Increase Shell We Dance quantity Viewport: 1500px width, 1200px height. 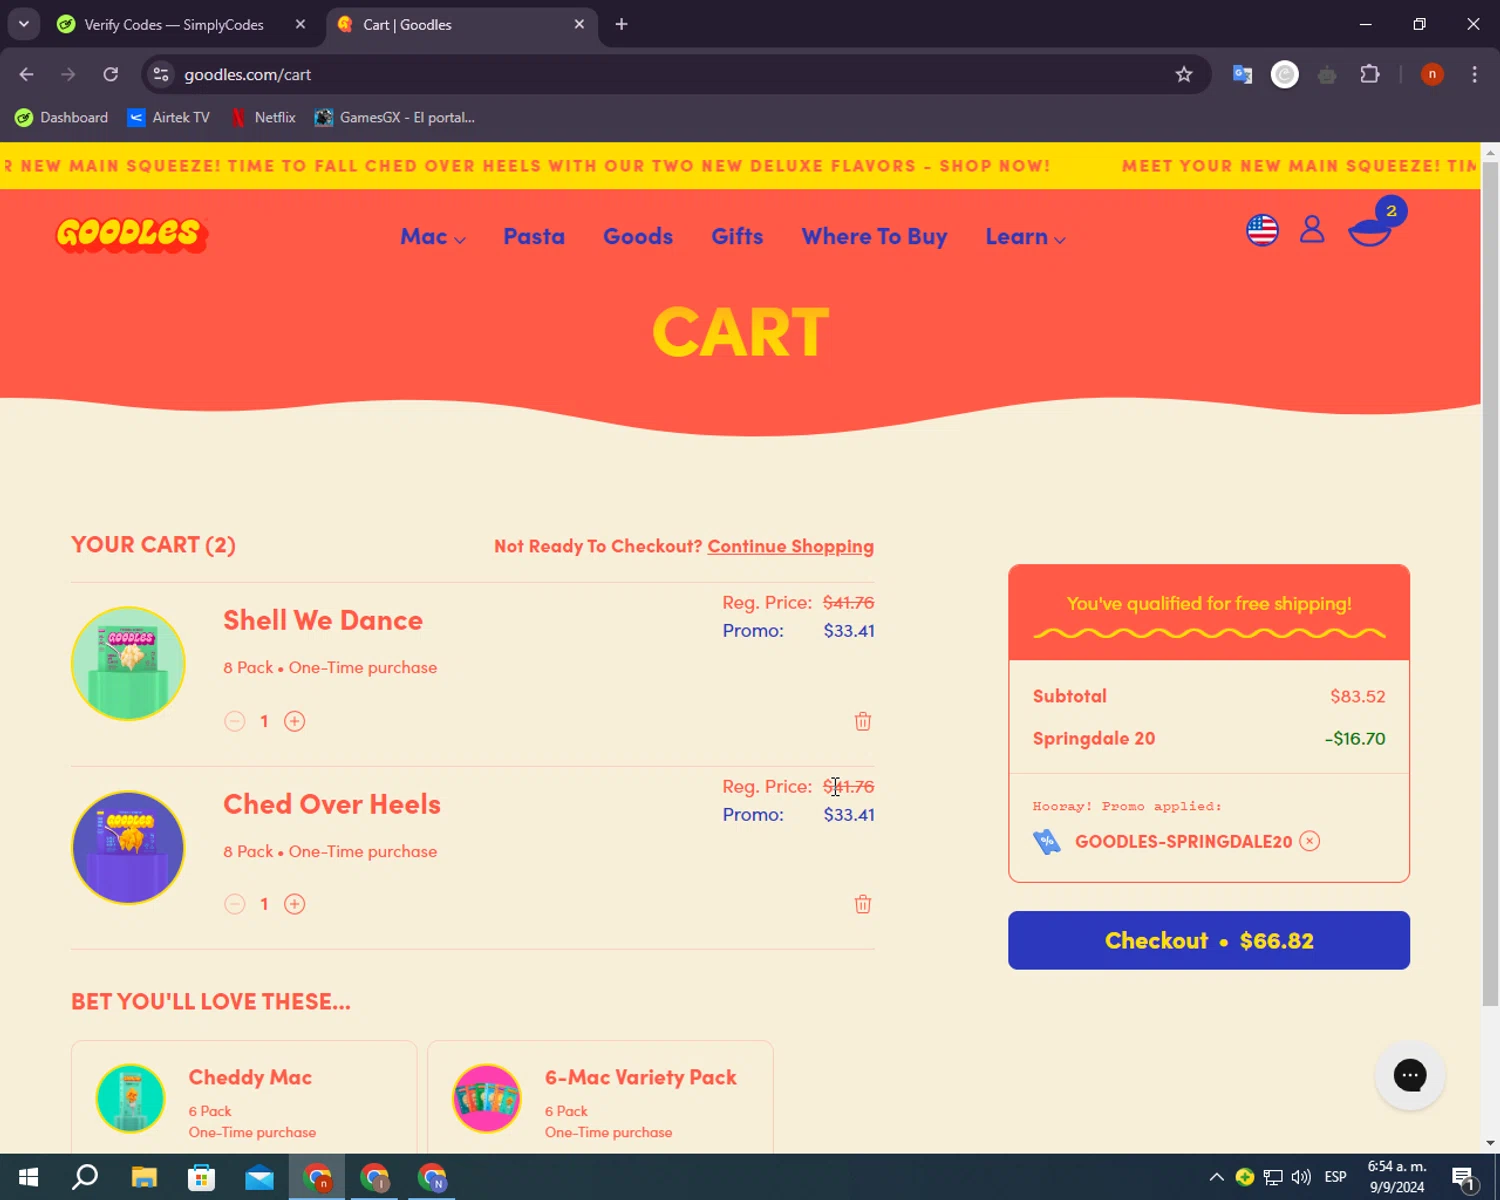[294, 721]
